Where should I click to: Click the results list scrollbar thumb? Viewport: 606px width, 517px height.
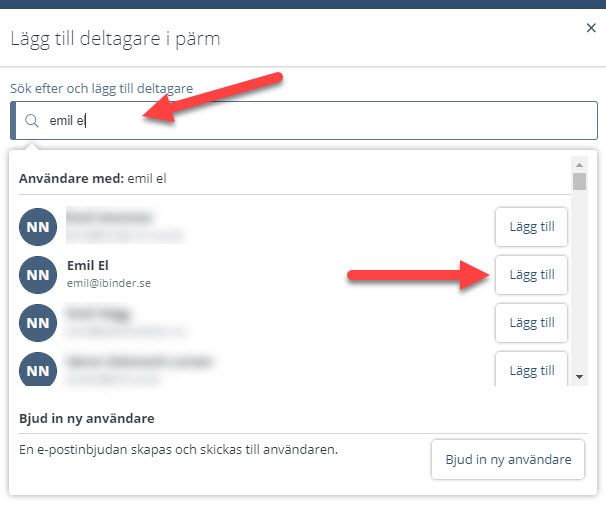point(579,182)
